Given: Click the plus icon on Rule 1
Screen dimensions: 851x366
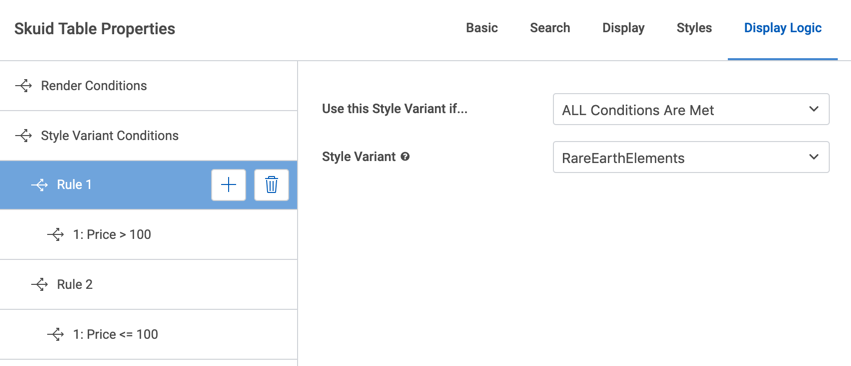Looking at the screenshot, I should pyautogui.click(x=228, y=185).
